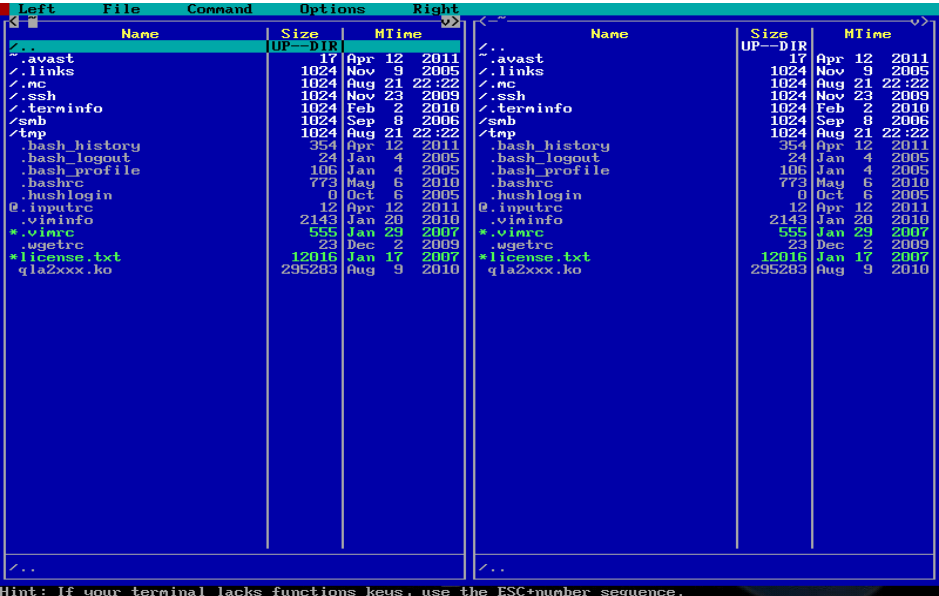Screen dimensions: 939x596
Task: Open the left panel listing pulldown chevron
Action: click(x=447, y=20)
